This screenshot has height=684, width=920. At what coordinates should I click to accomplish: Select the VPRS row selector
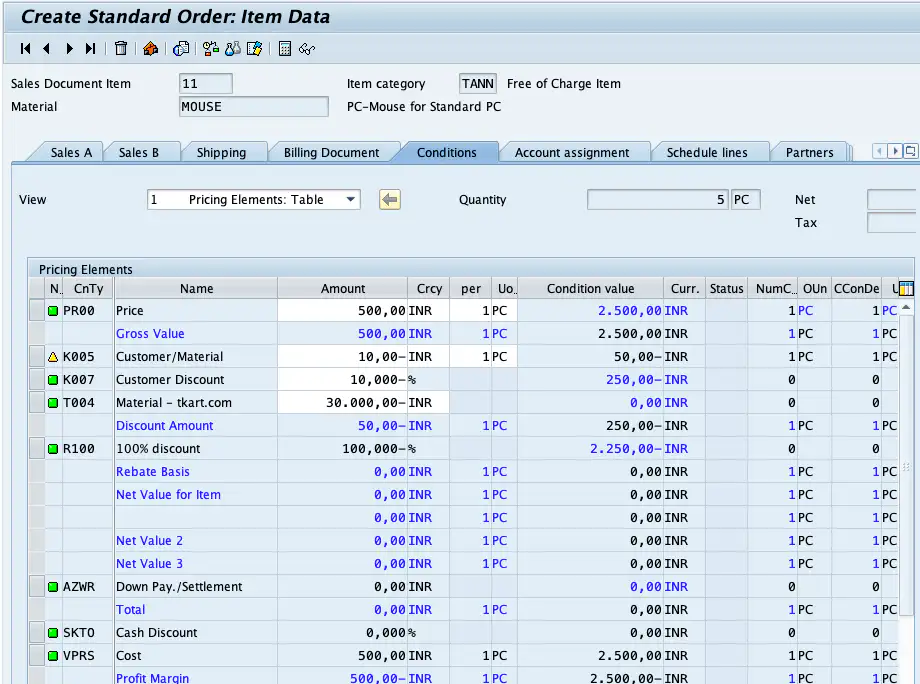37,655
